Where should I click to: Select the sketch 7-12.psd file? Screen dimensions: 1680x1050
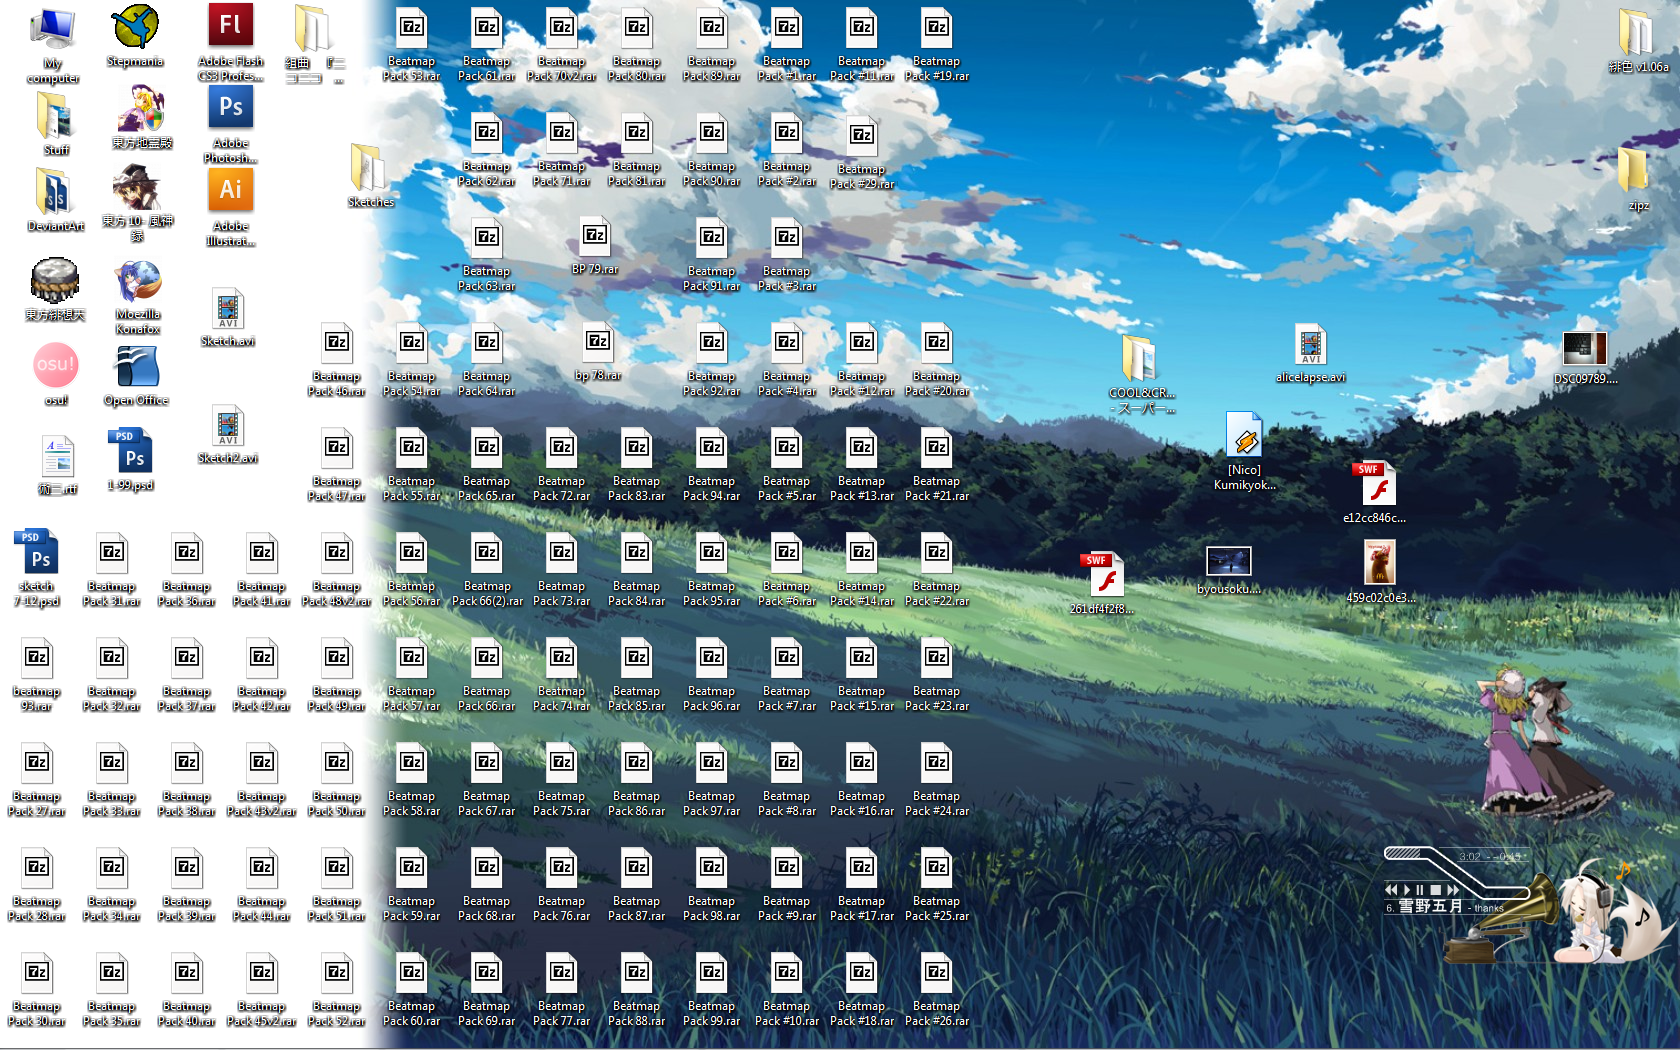(37, 568)
